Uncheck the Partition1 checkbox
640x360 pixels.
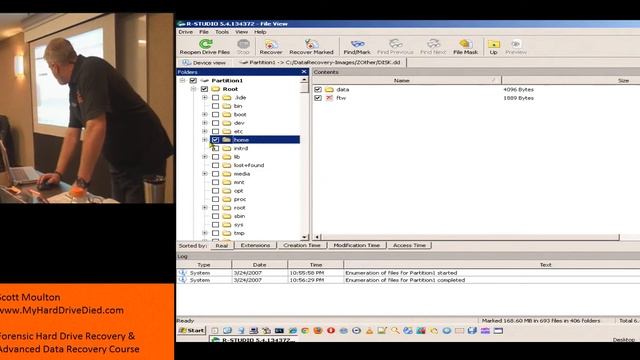coord(193,80)
